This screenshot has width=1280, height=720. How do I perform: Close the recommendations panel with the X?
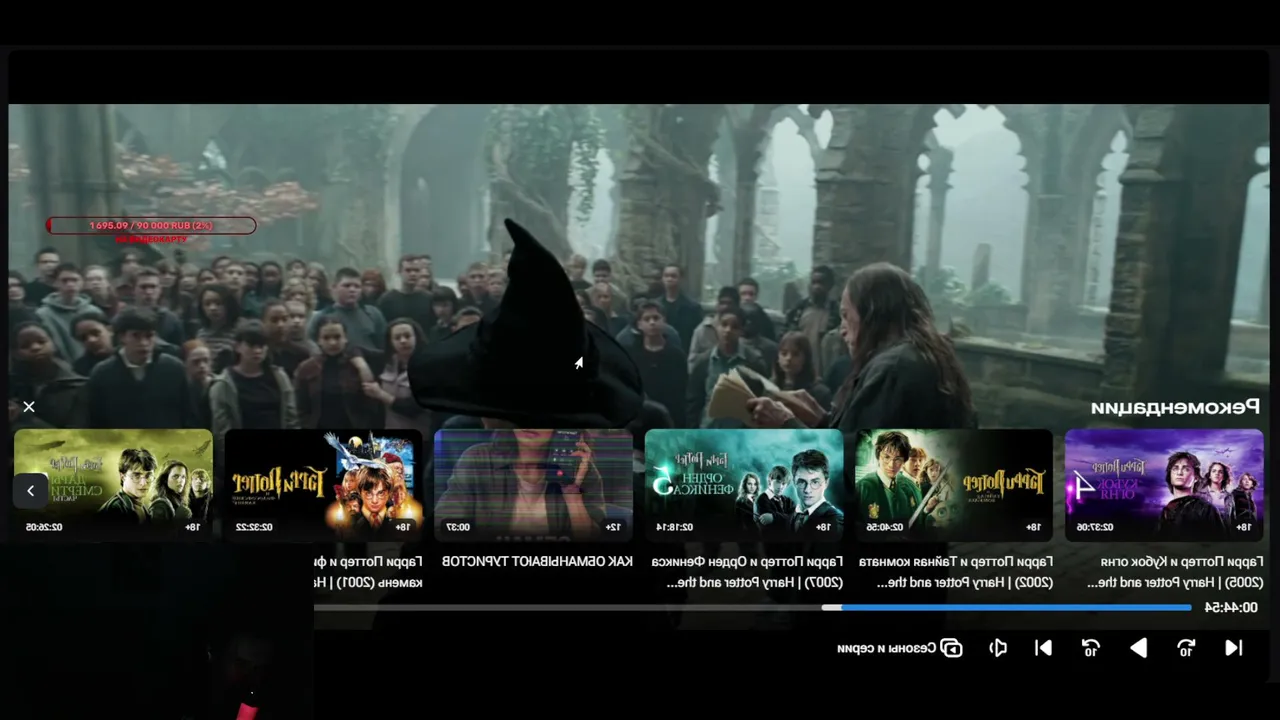(29, 407)
